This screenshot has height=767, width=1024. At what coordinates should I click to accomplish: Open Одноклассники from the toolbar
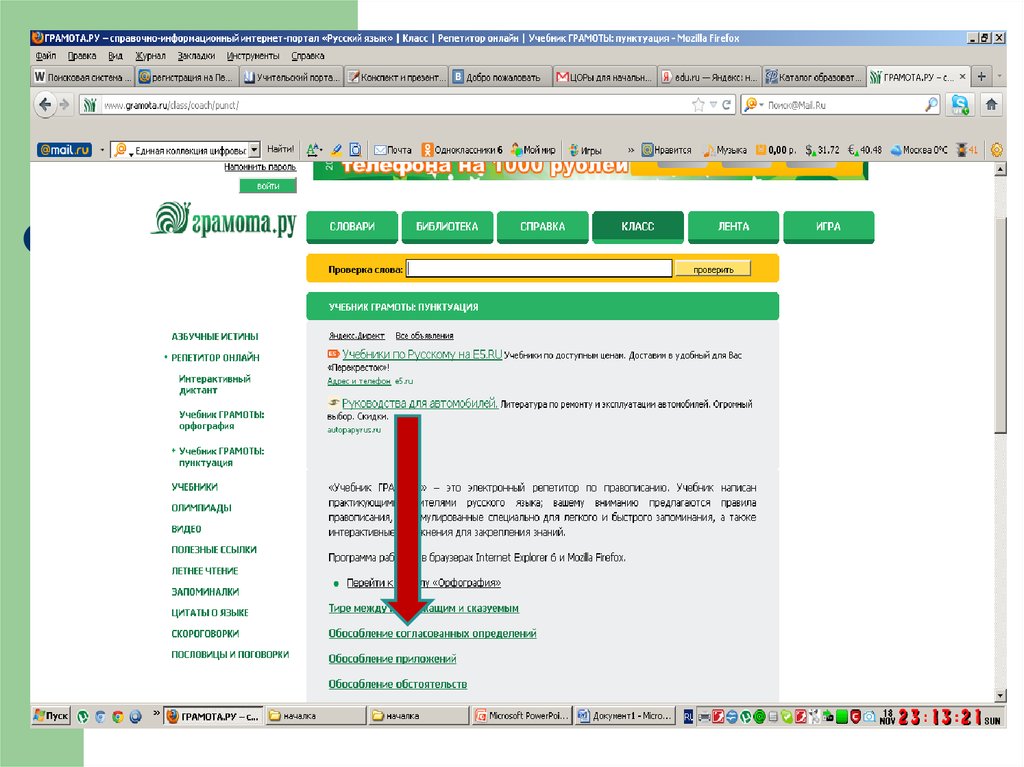(x=461, y=150)
